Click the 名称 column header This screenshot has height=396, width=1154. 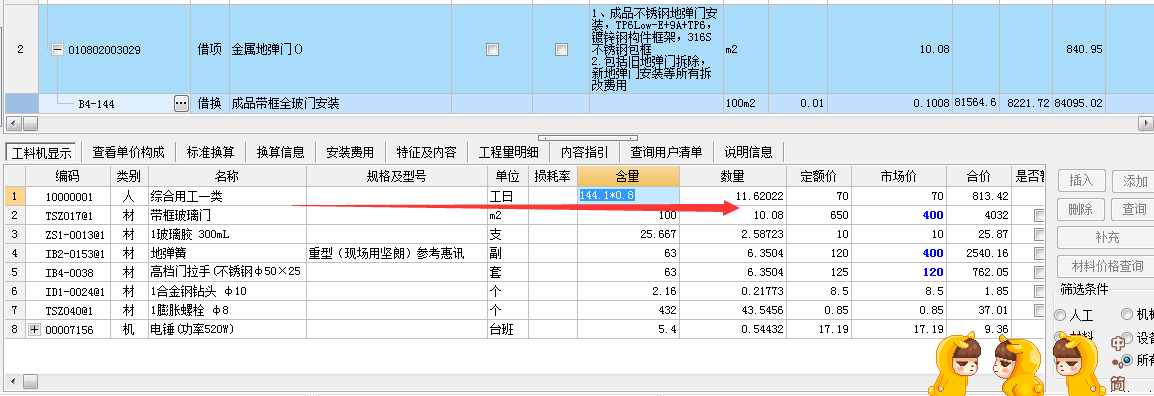(x=227, y=177)
